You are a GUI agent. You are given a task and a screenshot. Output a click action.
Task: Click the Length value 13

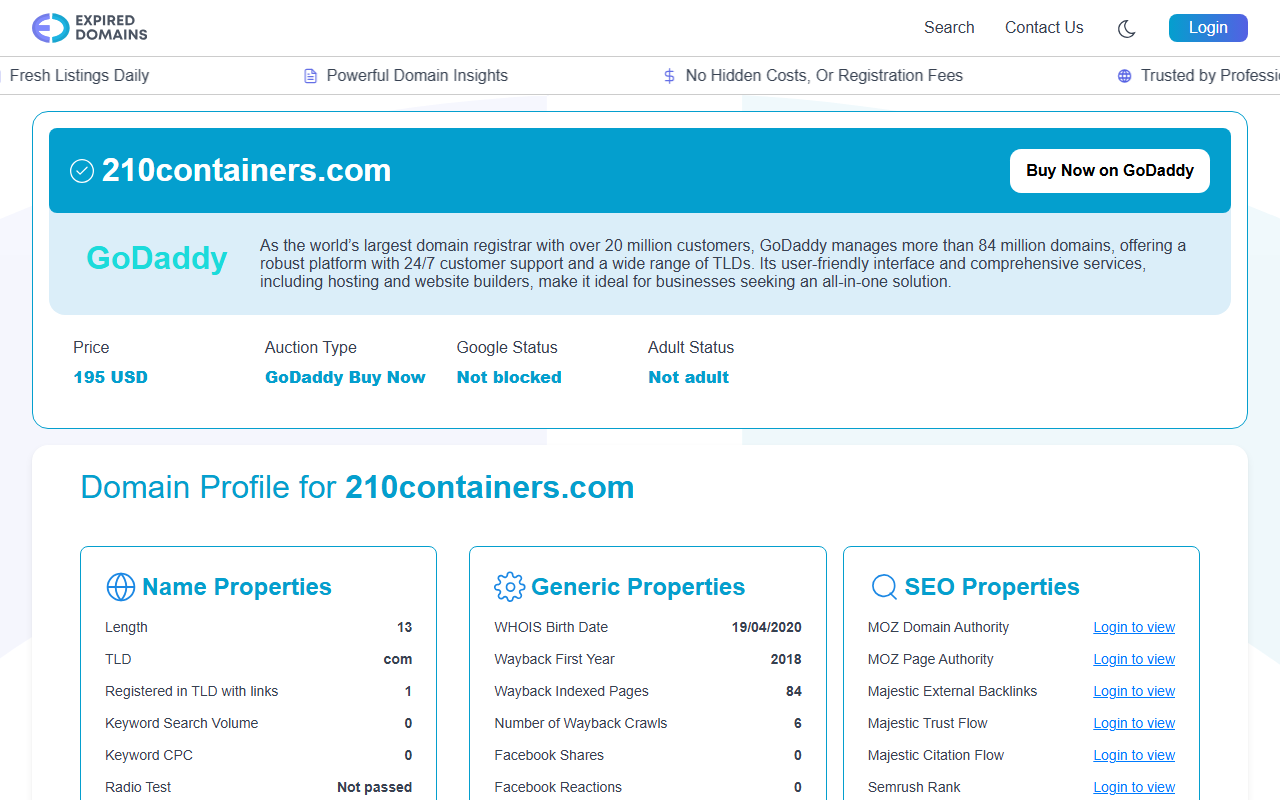404,627
